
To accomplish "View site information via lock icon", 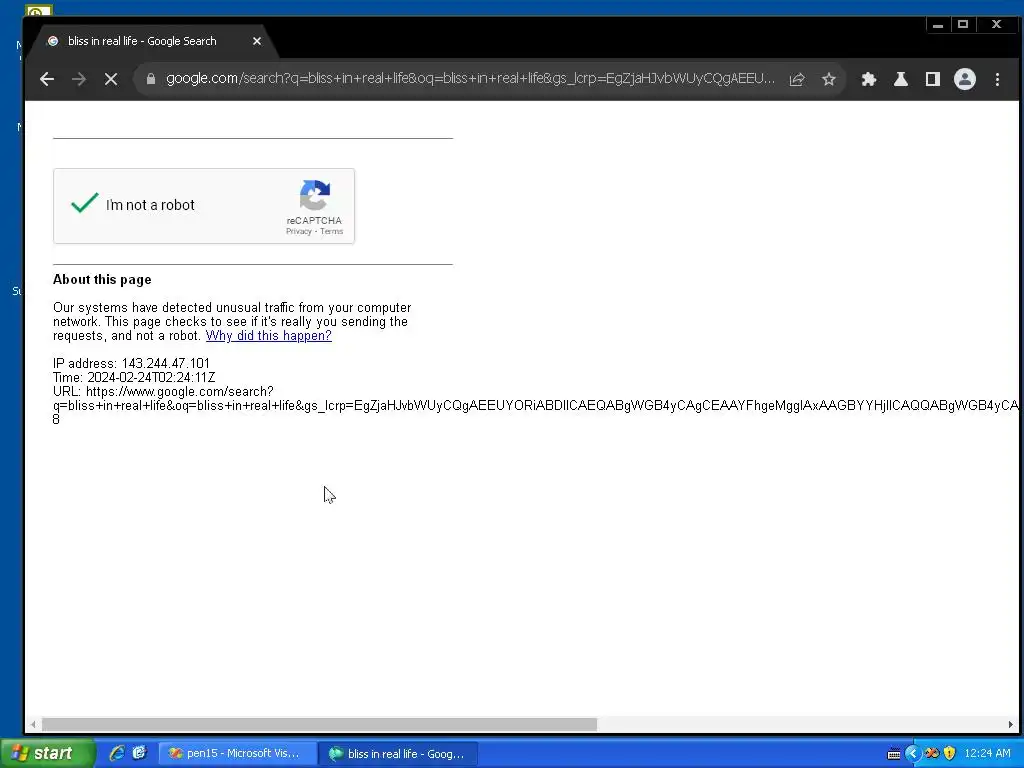I will [x=151, y=79].
